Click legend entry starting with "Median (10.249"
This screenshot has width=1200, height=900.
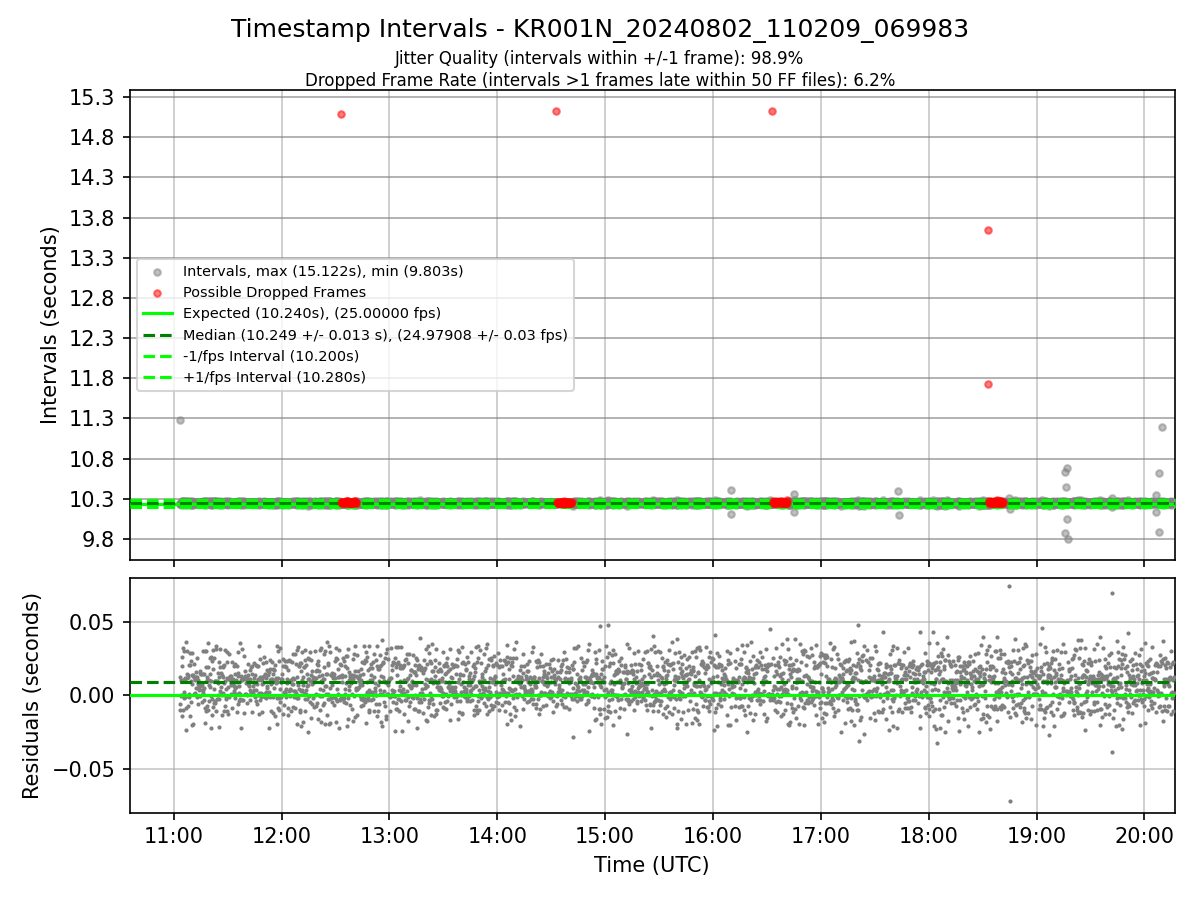click(x=375, y=335)
